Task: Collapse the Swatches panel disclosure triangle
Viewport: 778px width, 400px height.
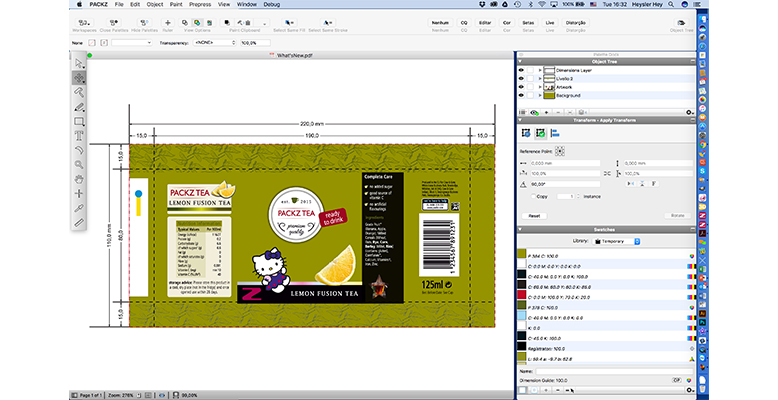Action: pyautogui.click(x=520, y=229)
